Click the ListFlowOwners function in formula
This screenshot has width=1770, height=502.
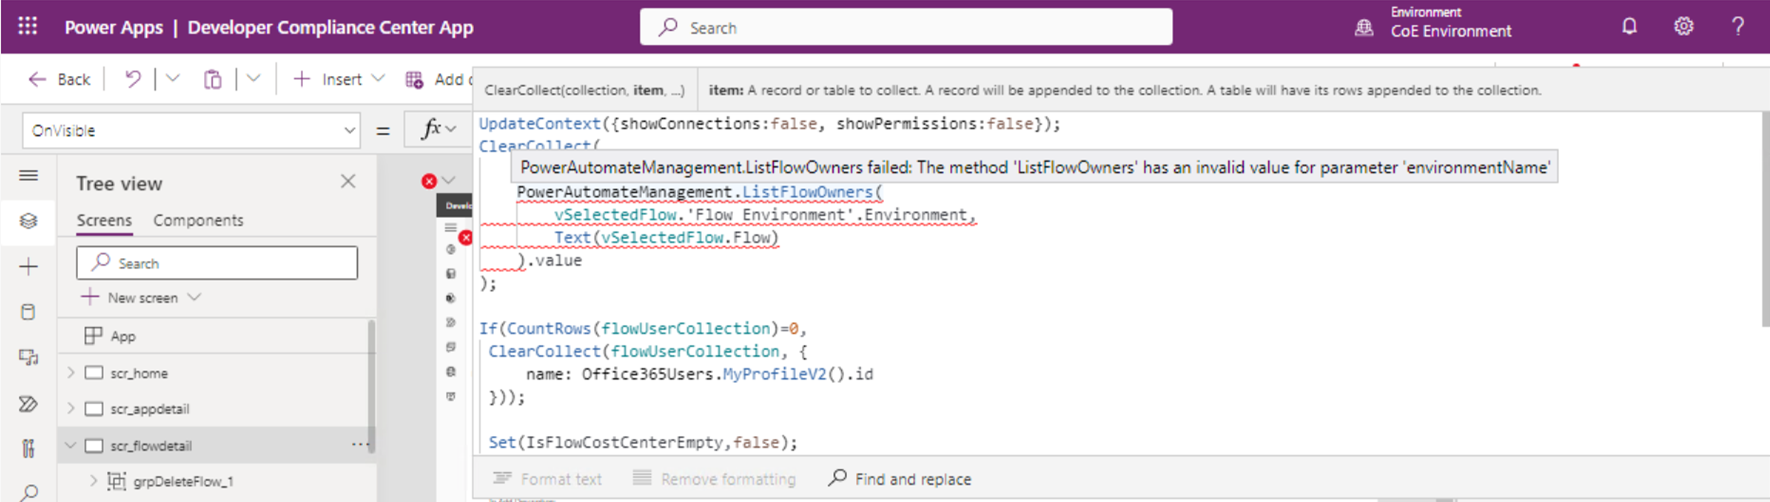point(807,192)
